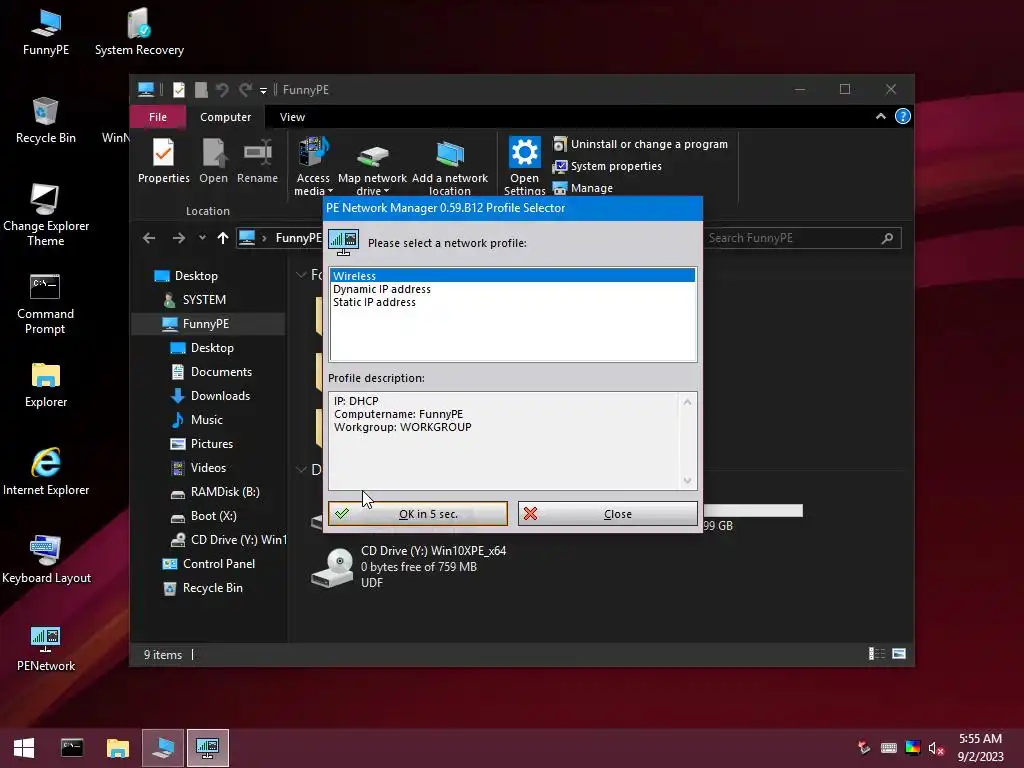Click OK in 5 sec. button

[x=418, y=514]
